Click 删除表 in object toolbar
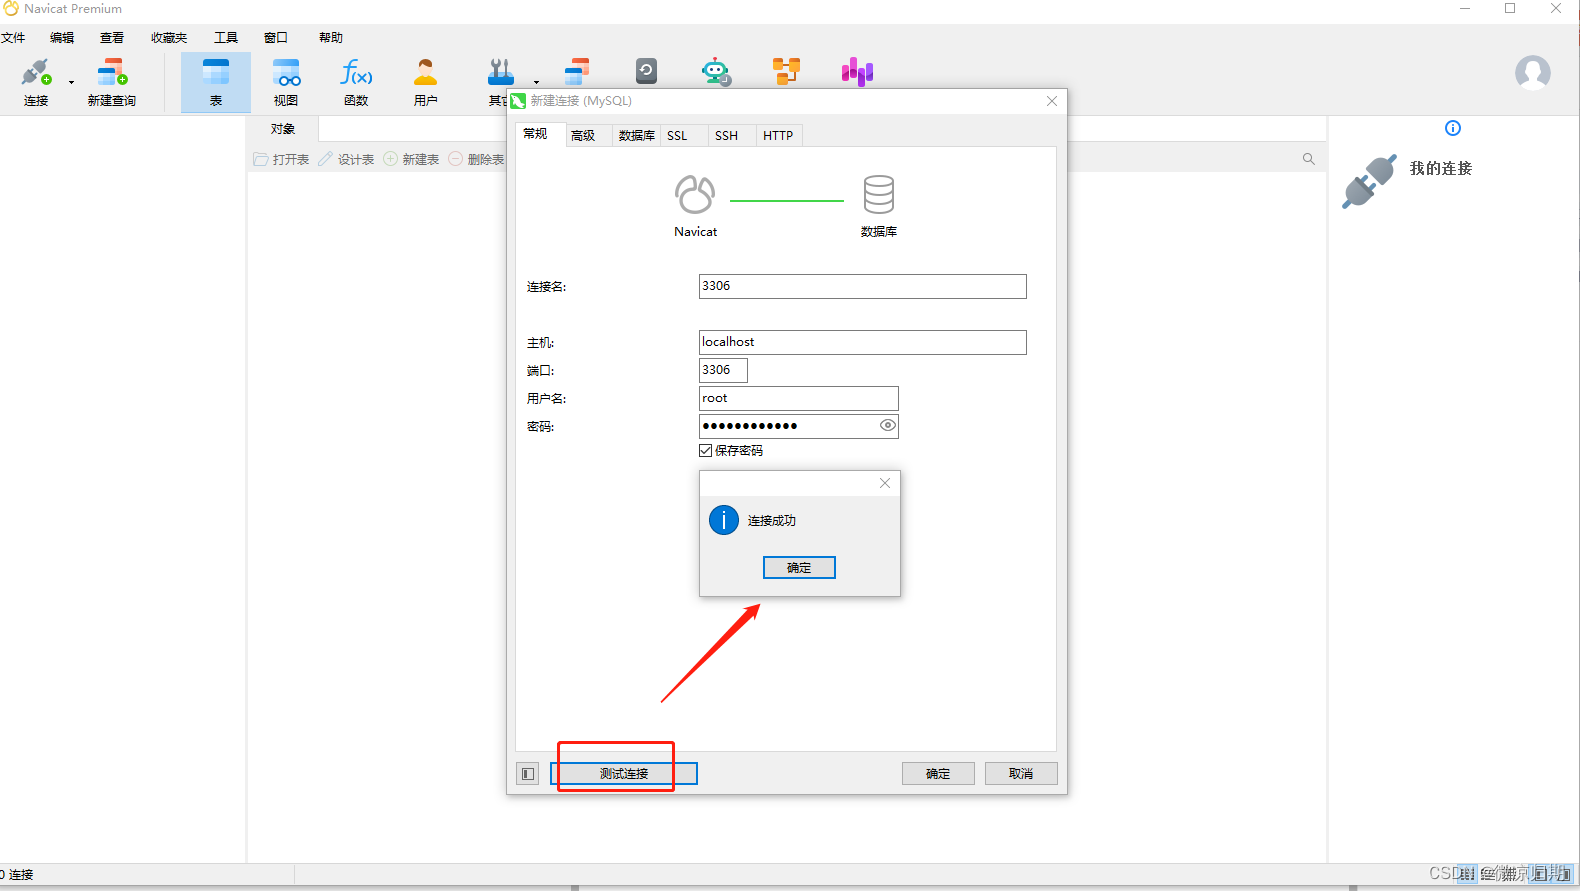1580x891 pixels. (x=476, y=159)
